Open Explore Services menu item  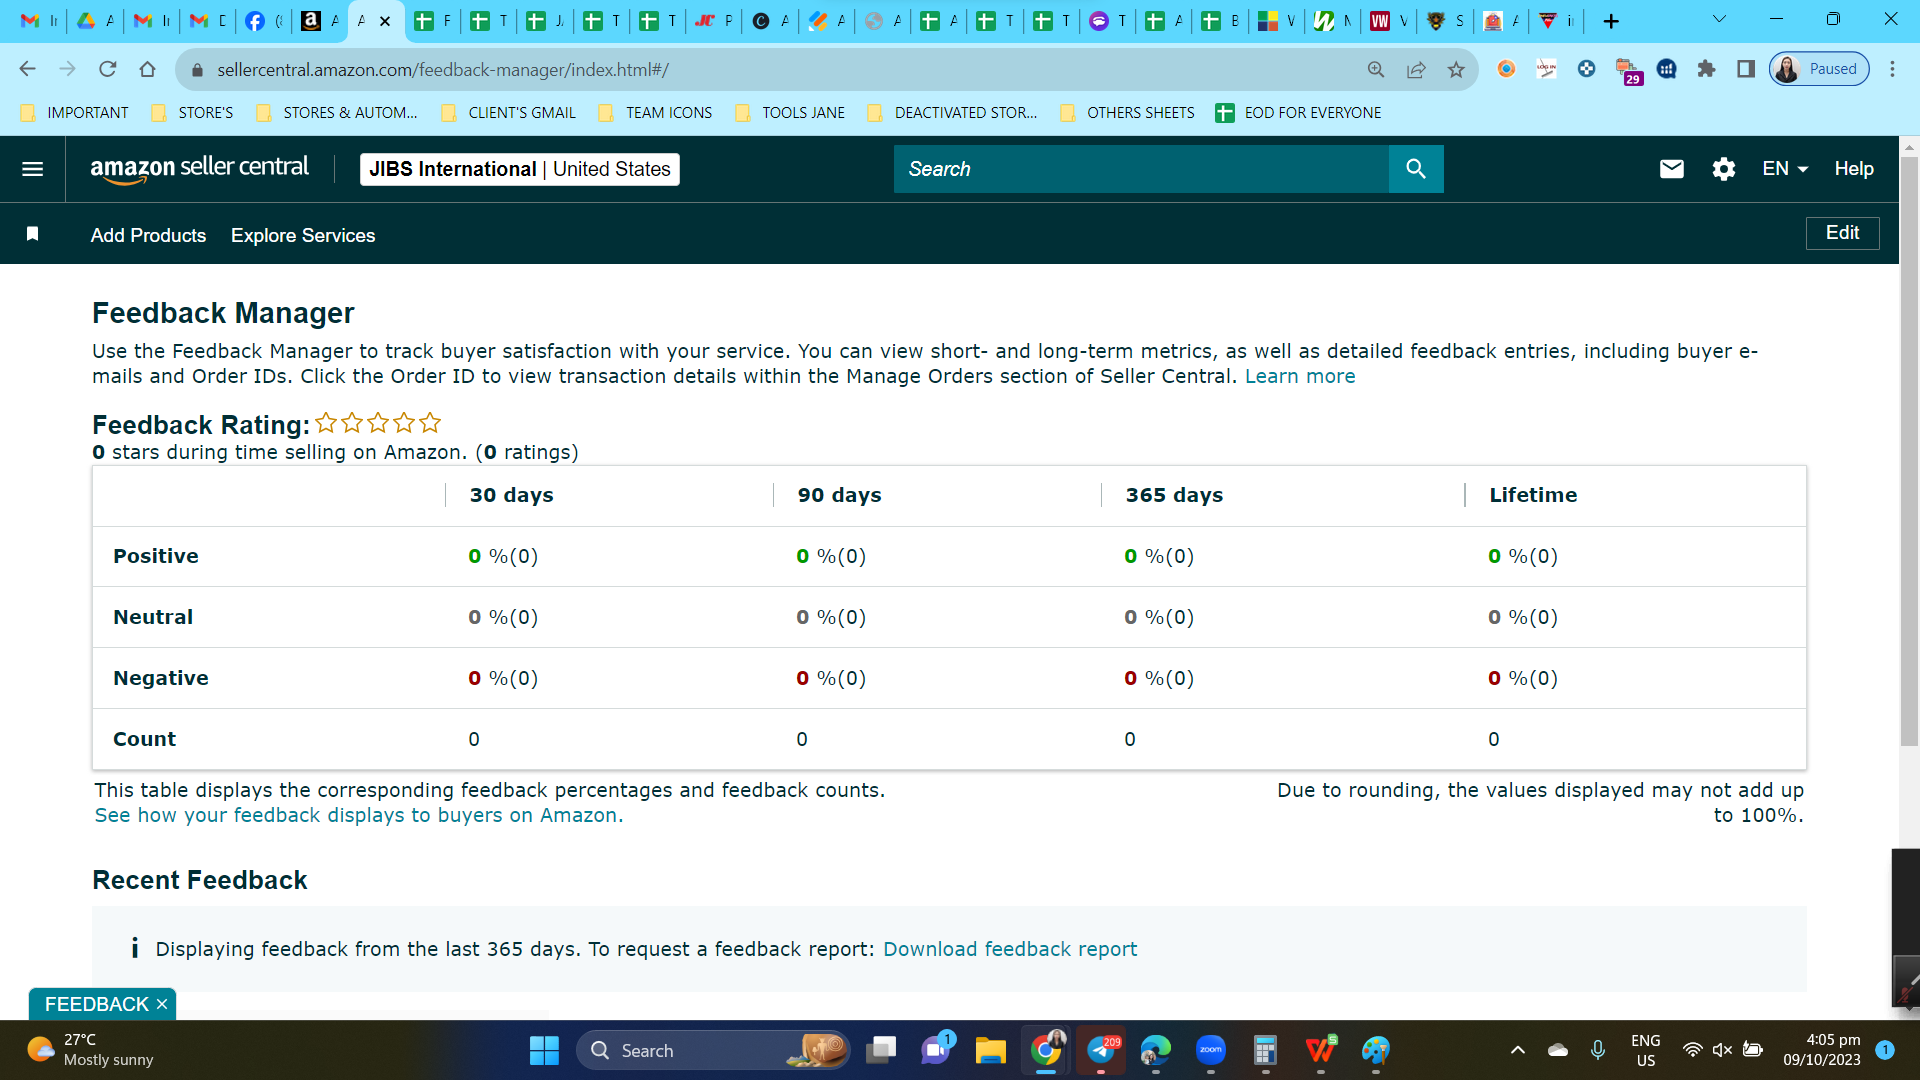tap(303, 235)
